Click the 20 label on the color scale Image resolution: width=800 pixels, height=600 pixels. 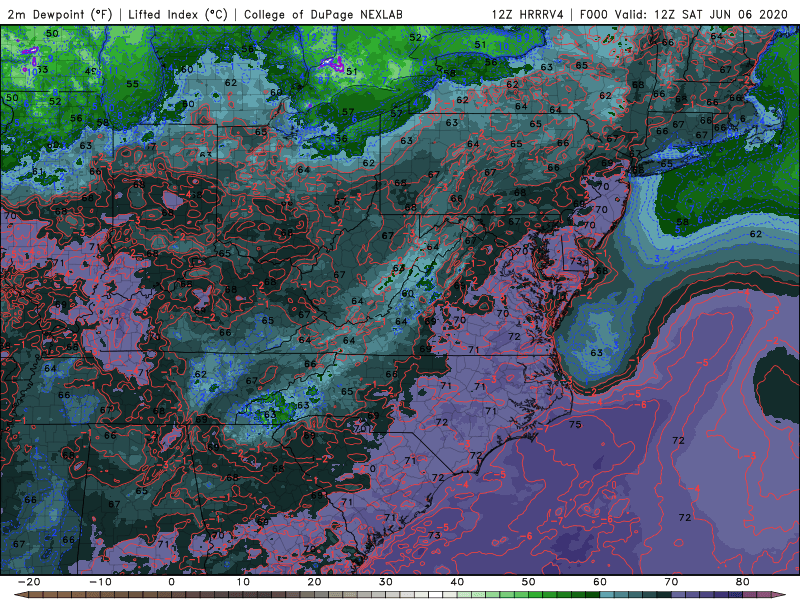coord(314,582)
